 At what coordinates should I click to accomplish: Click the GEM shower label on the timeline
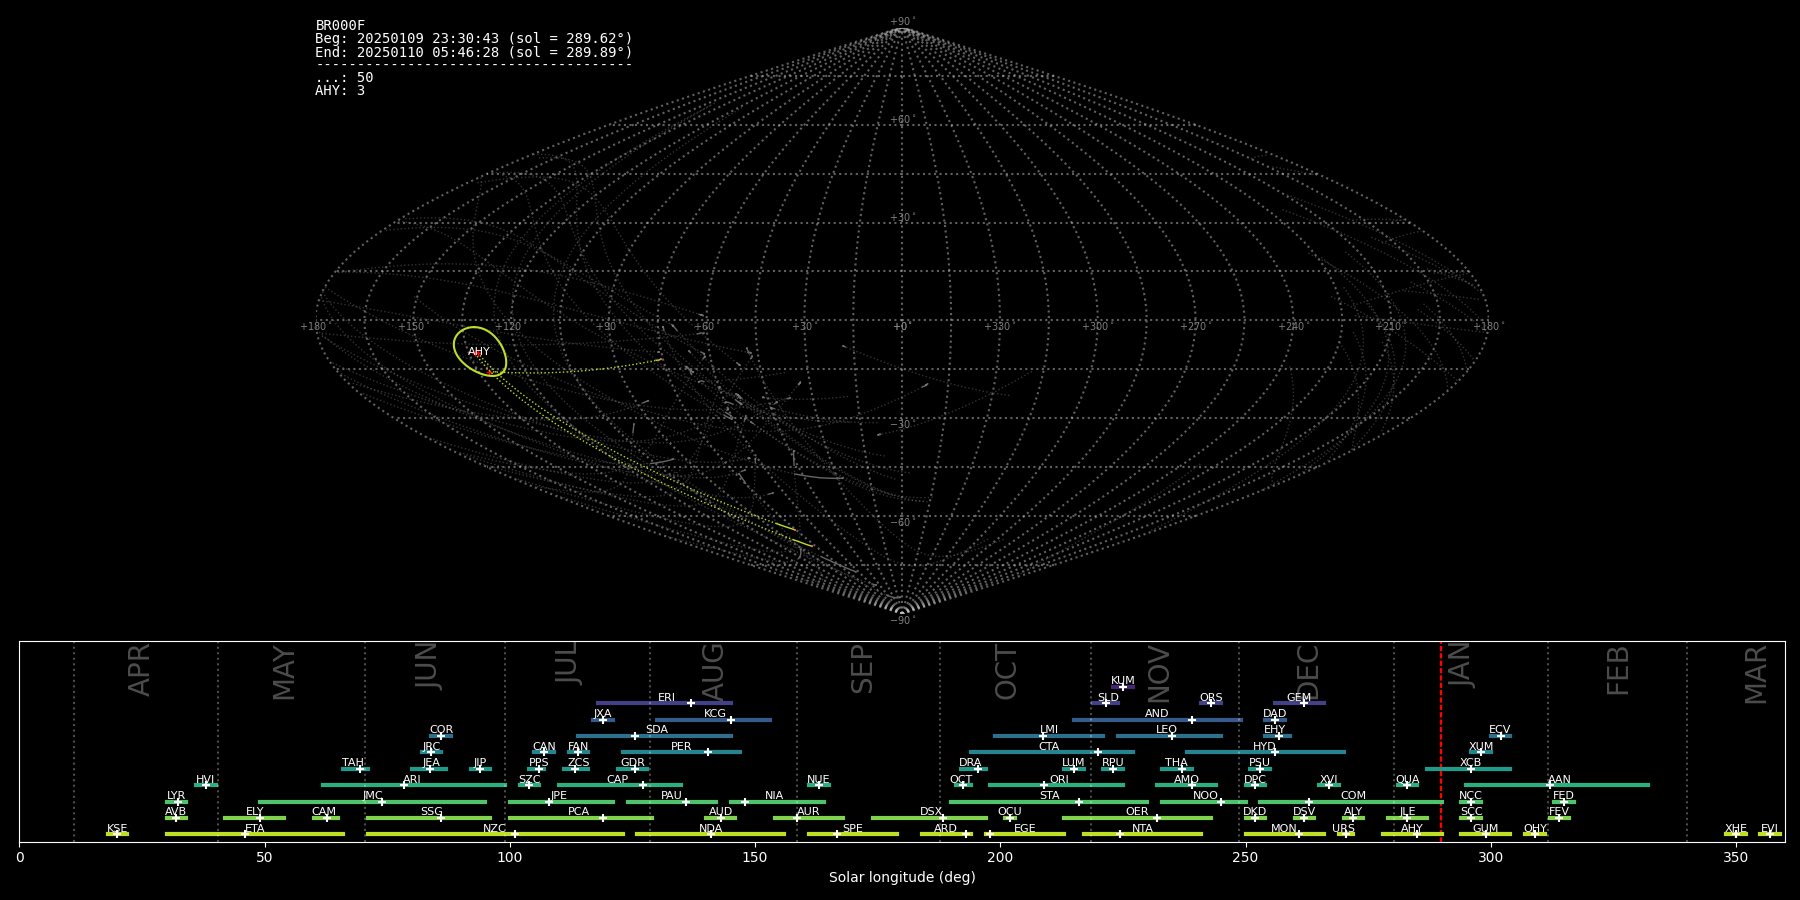click(x=1299, y=698)
